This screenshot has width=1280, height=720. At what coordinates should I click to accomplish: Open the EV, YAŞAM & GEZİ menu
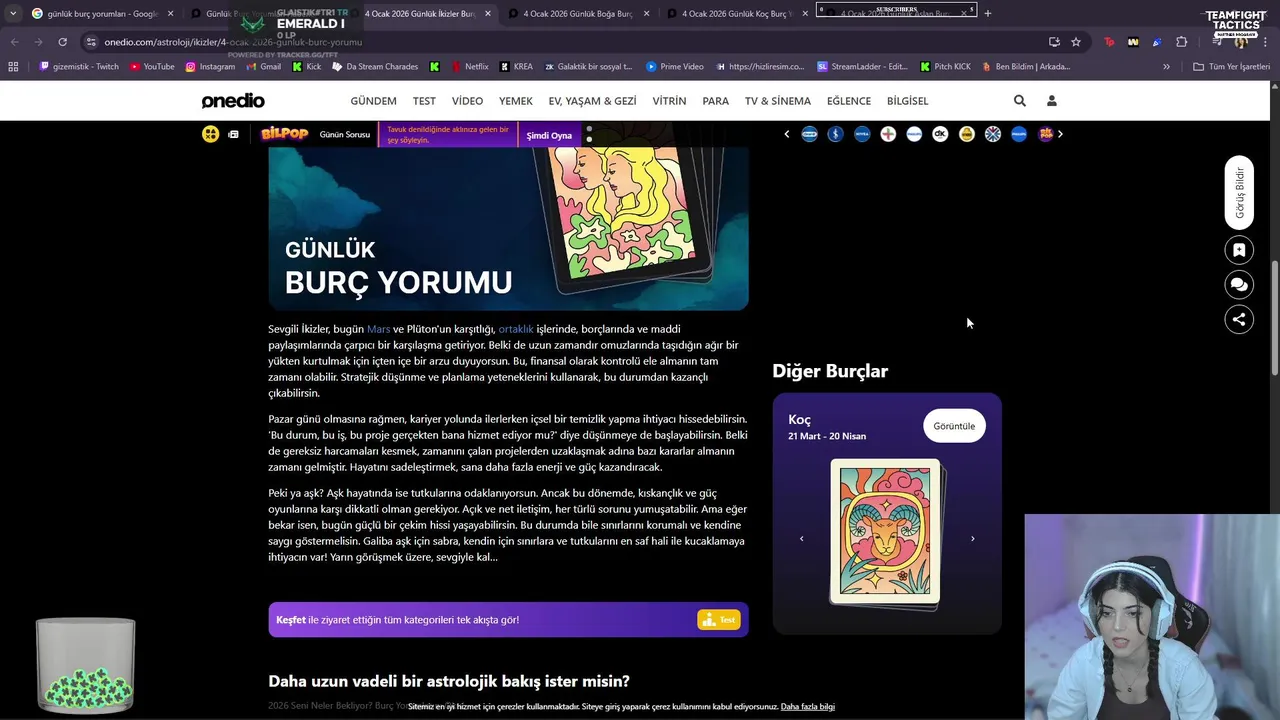(x=592, y=101)
